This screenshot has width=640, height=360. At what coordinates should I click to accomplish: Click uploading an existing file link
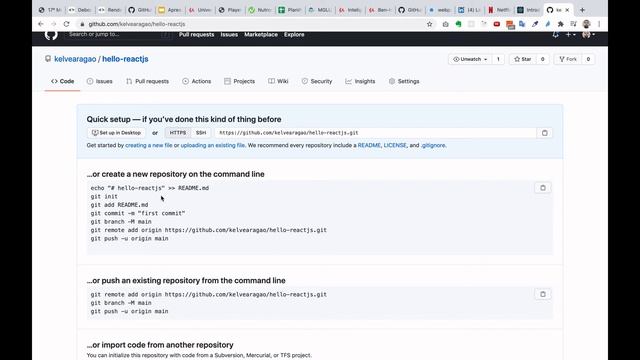213,145
